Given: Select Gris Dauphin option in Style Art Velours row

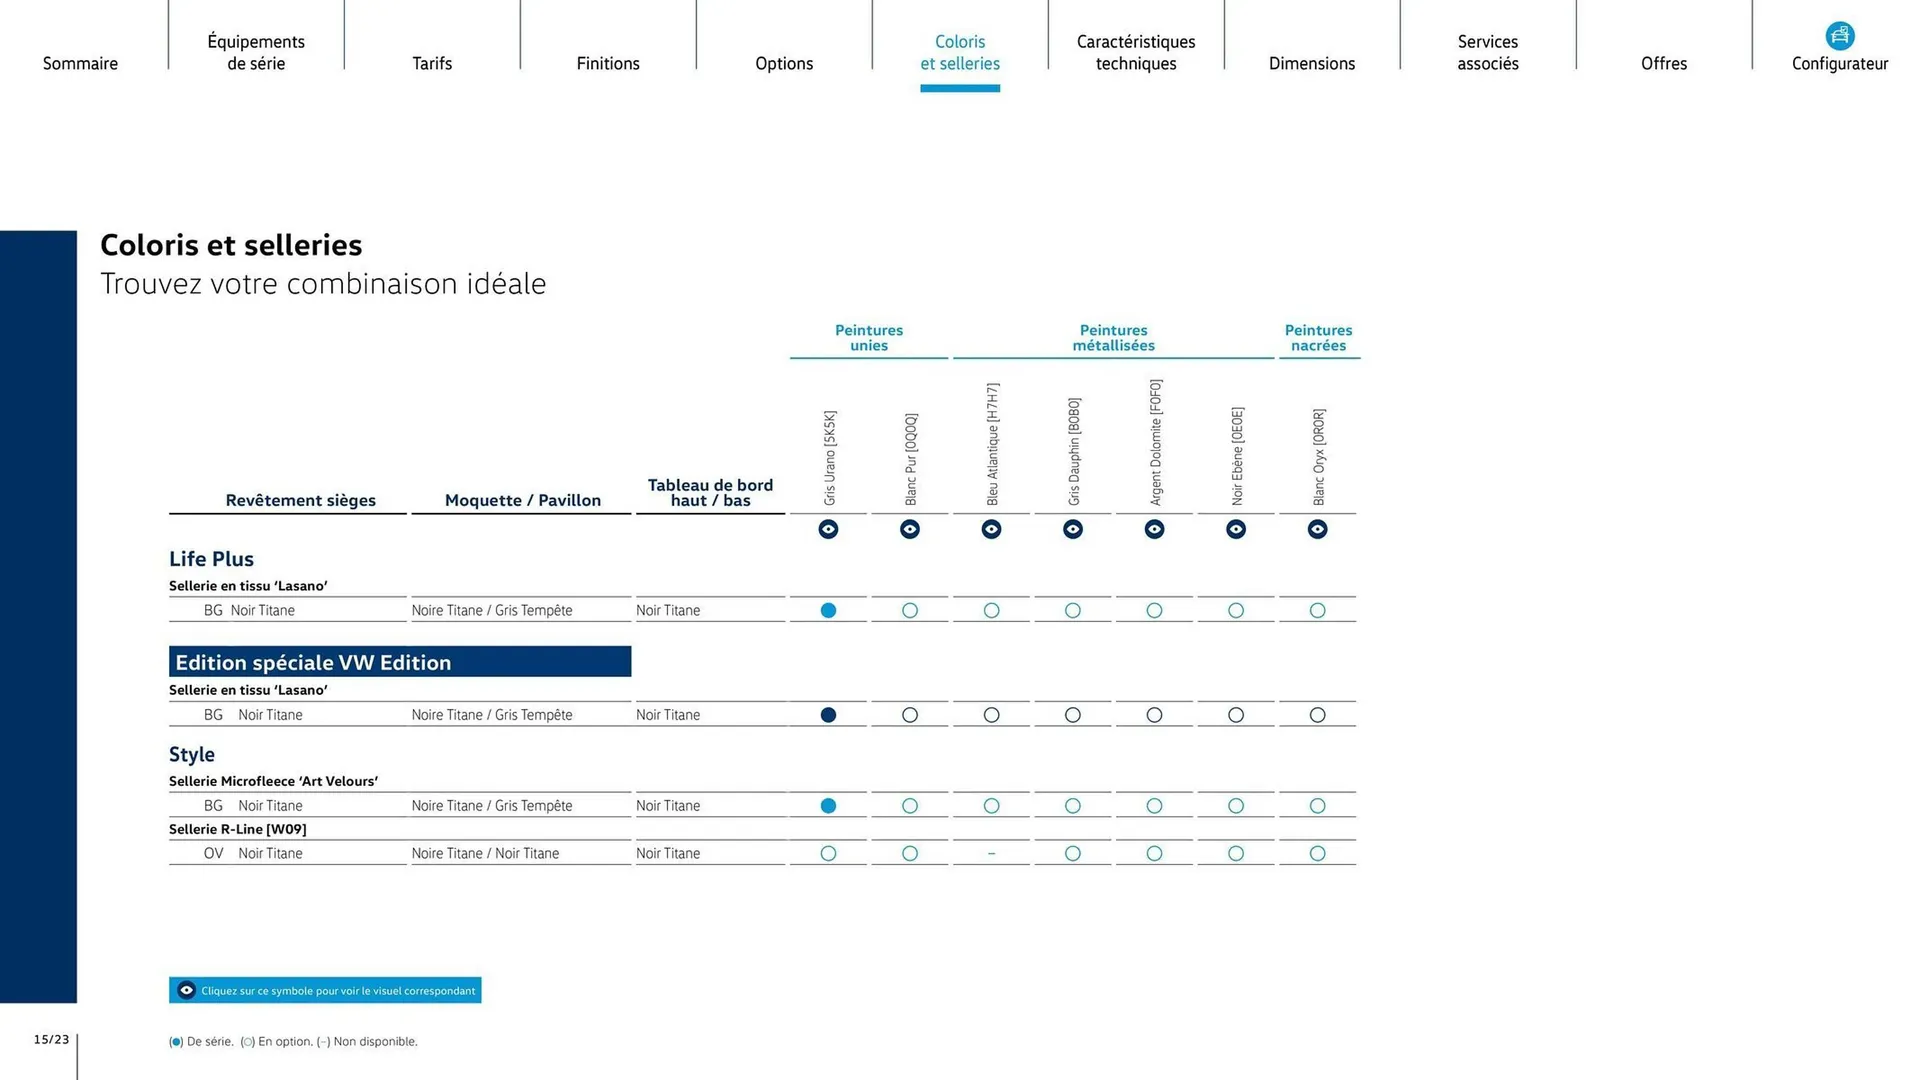Looking at the screenshot, I should pyautogui.click(x=1073, y=806).
